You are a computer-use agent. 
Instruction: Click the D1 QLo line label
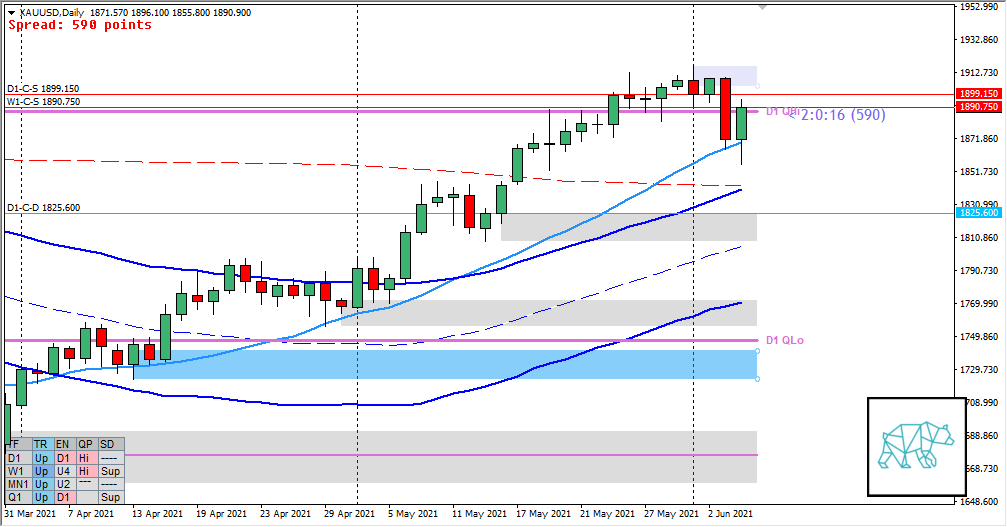[785, 341]
